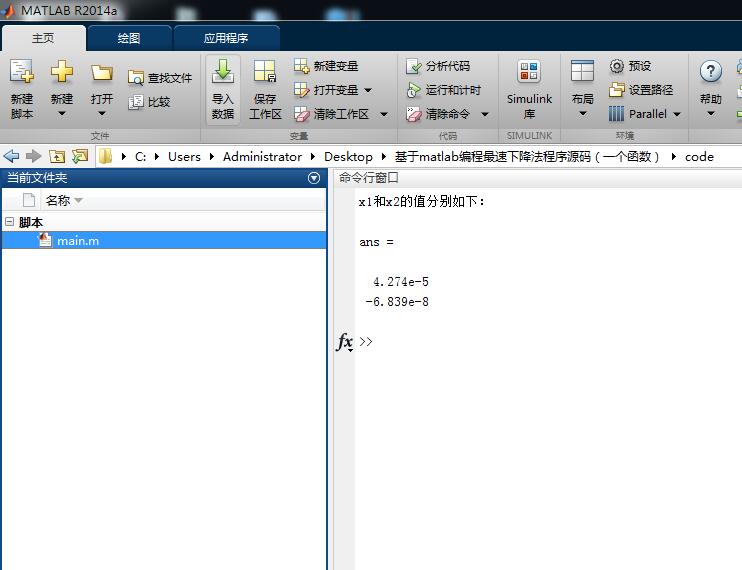Click the Users path segment

point(184,157)
